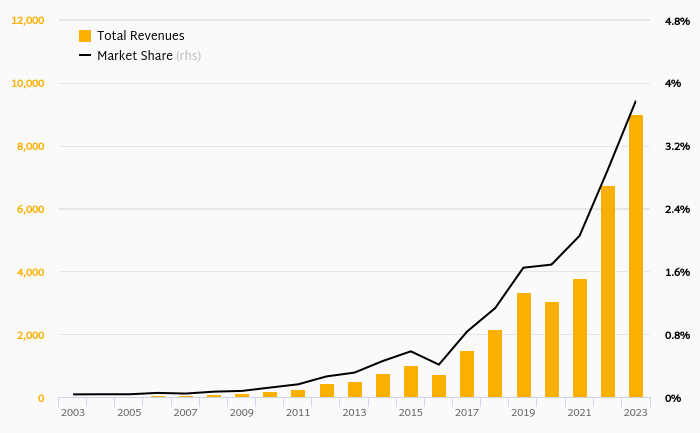Click the 2016 revenue bar
This screenshot has height=433, width=700.
[439, 386]
